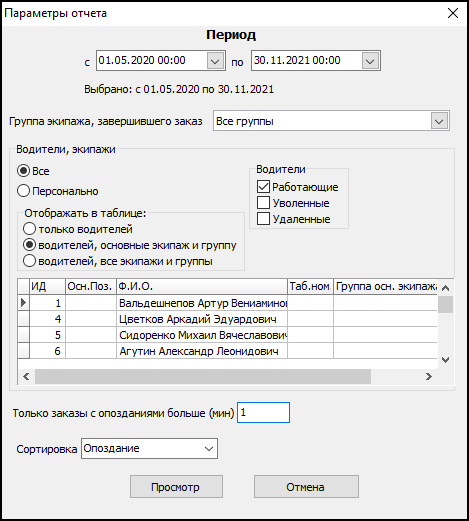Screen dimensions: 469x521
Task: Click the table's scroll up arrow
Action: point(446,288)
